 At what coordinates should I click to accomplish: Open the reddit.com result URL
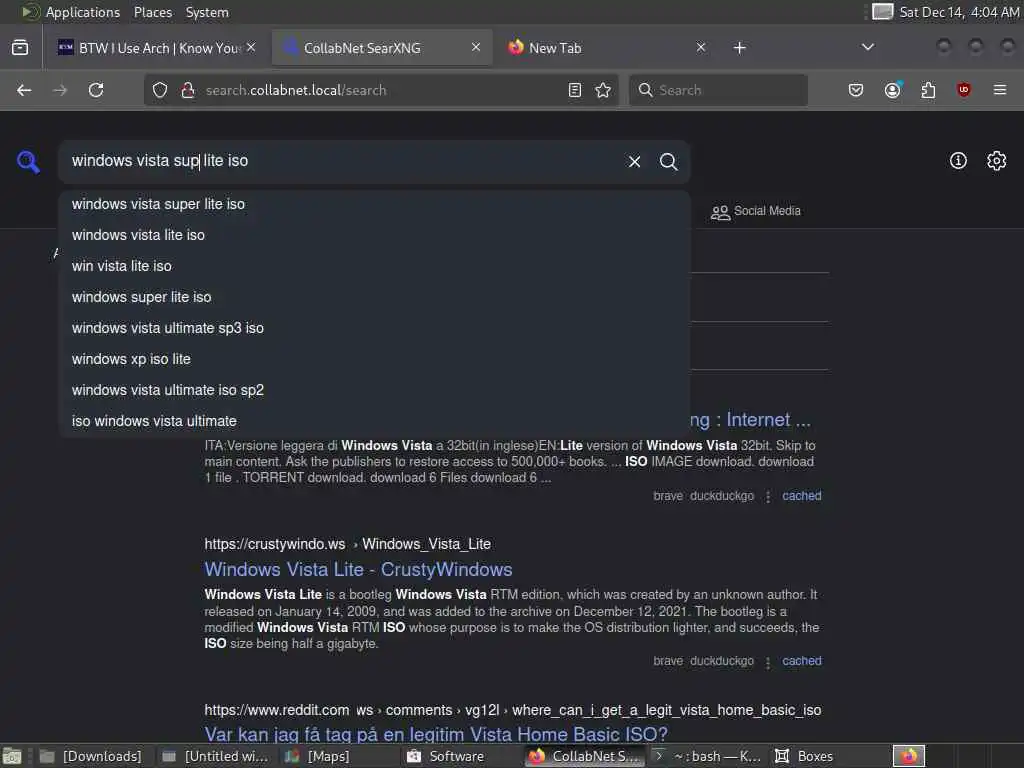tap(513, 710)
